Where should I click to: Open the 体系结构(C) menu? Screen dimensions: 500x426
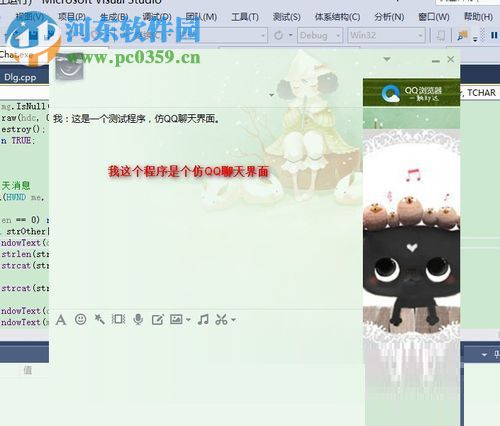337,17
